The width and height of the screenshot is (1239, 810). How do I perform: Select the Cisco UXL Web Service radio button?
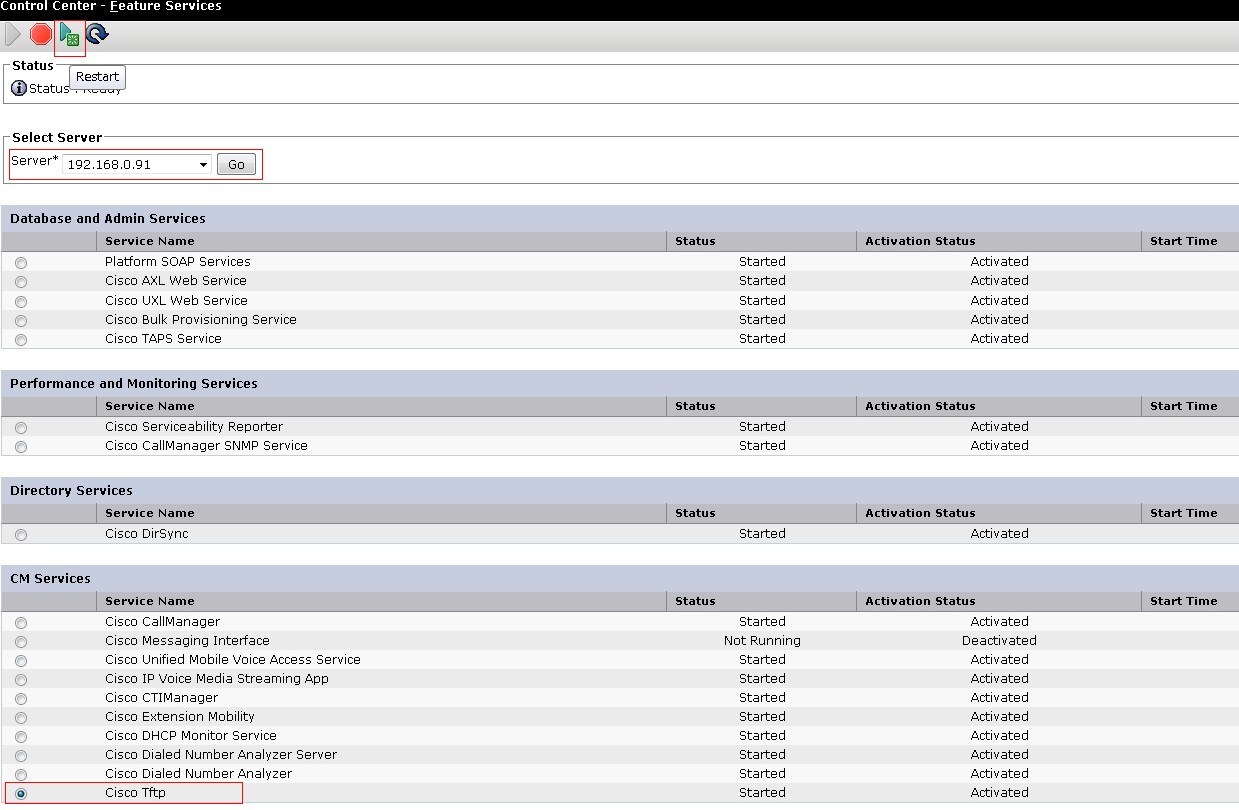point(21,301)
